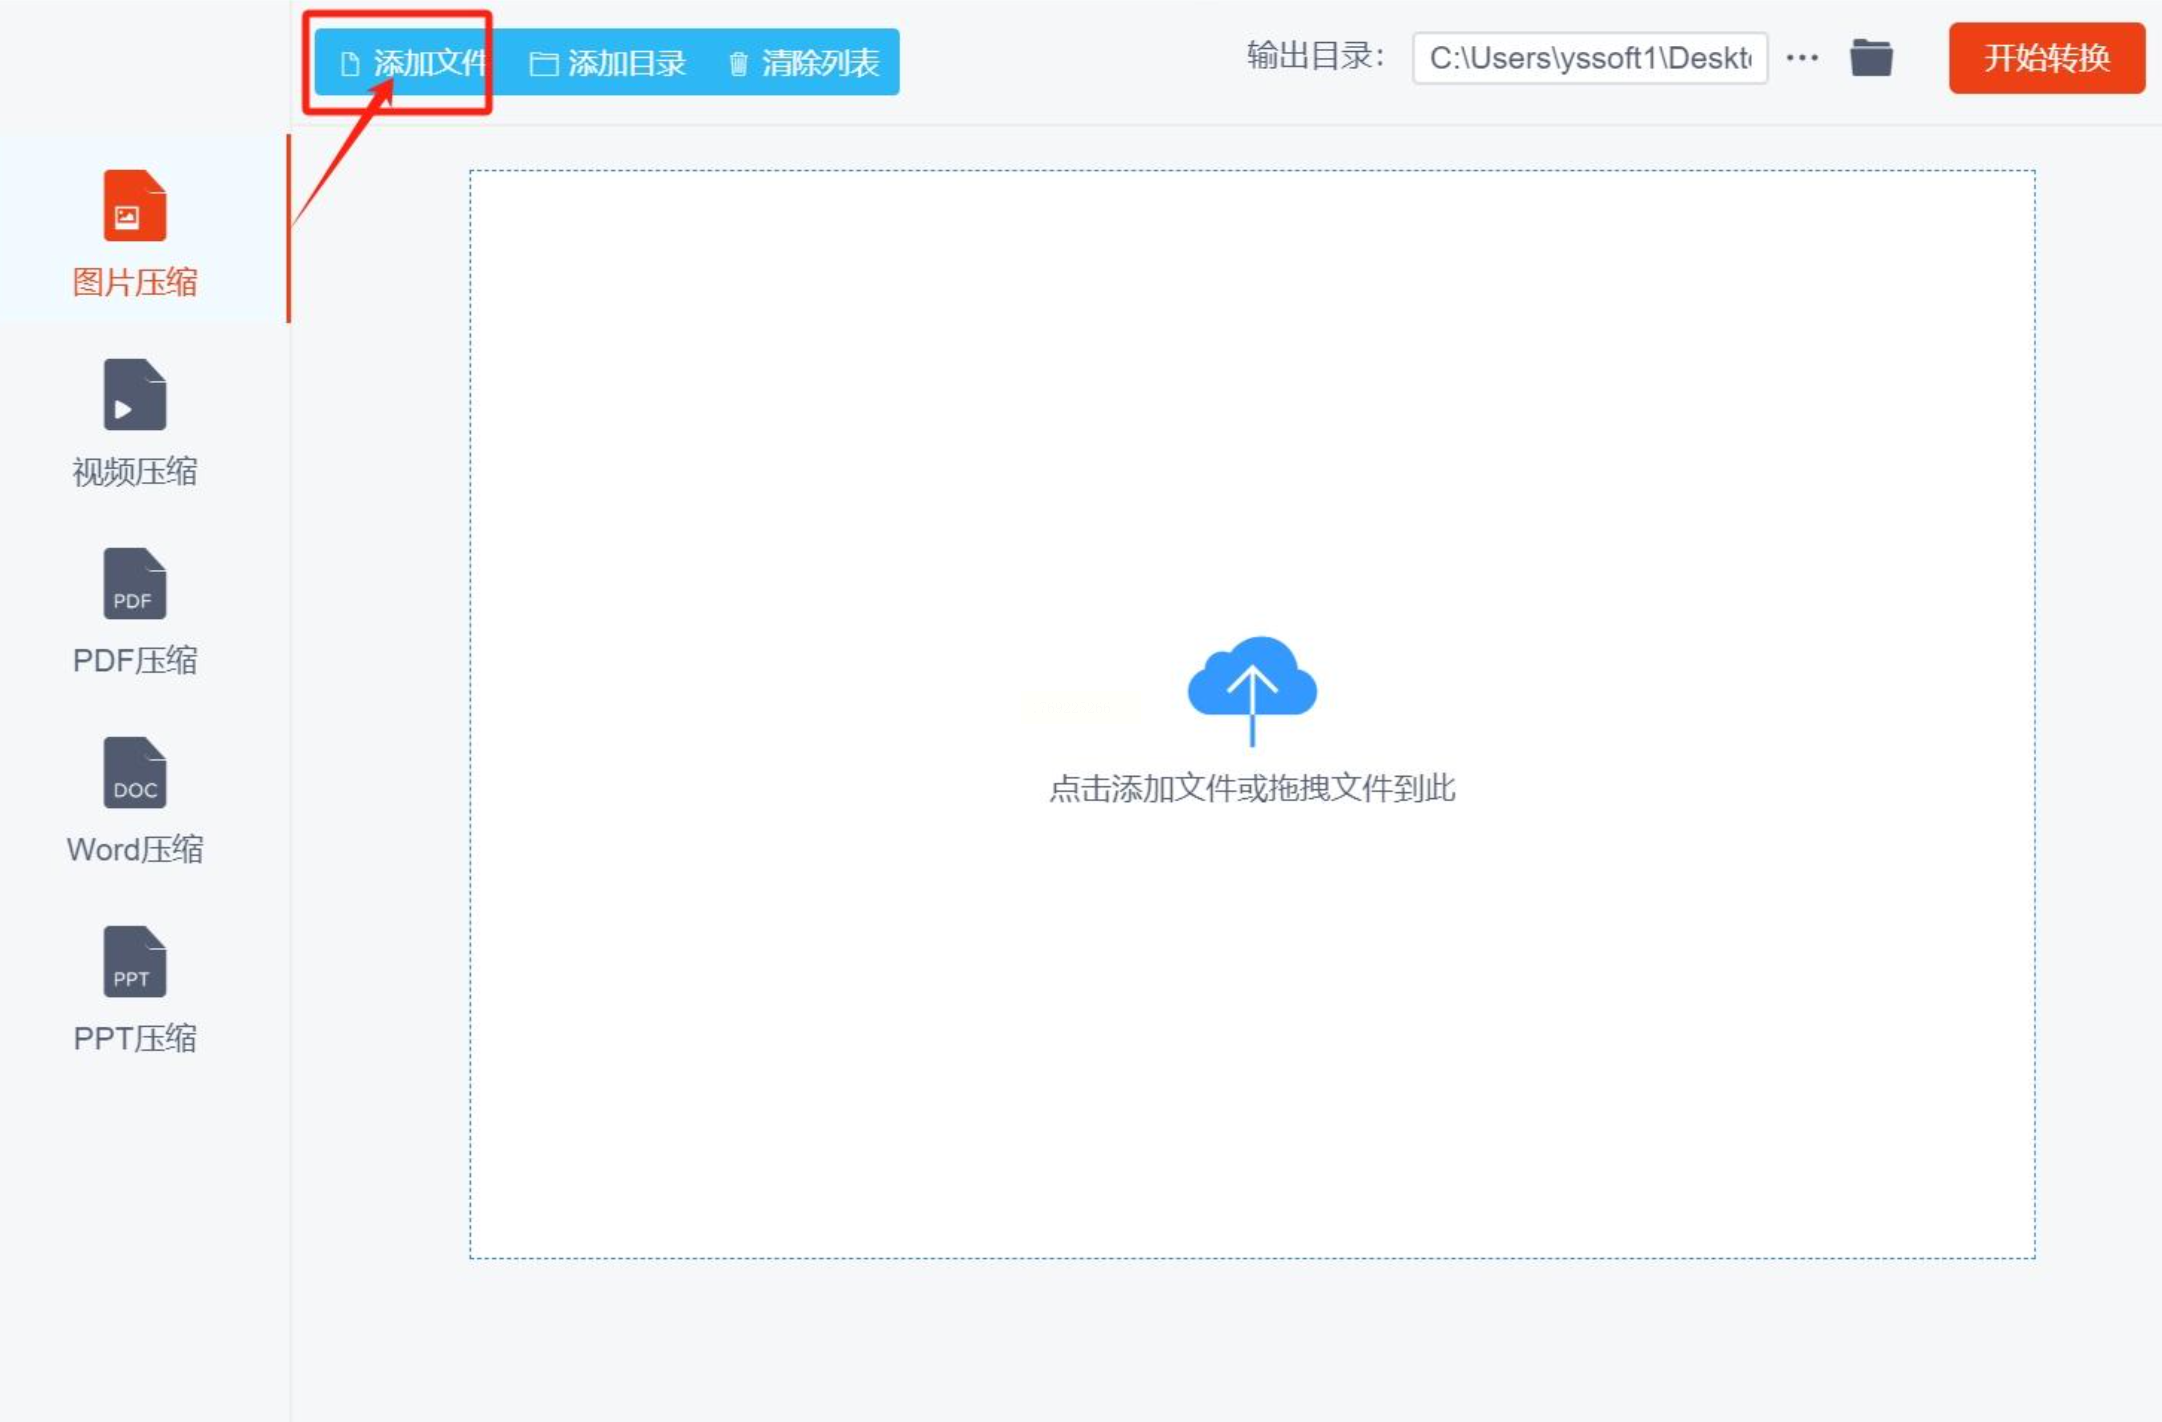Click 点击添加文件或拖拽文件到此 text

[x=1251, y=789]
